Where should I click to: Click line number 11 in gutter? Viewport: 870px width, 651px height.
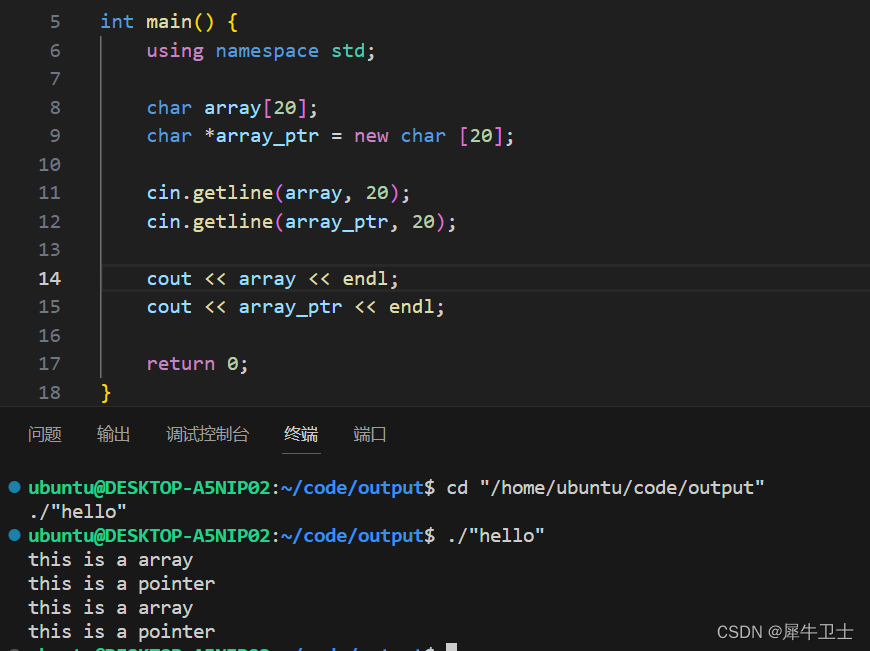(x=49, y=193)
